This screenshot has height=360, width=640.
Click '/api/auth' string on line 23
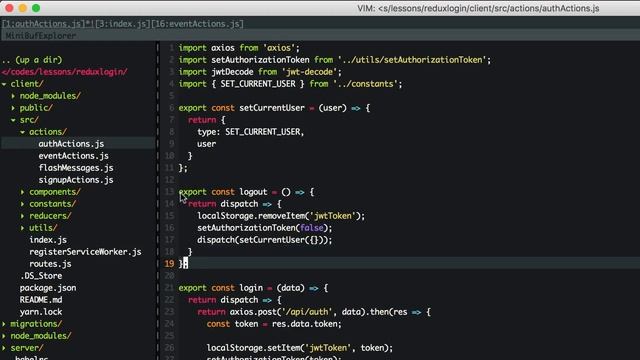307,312
